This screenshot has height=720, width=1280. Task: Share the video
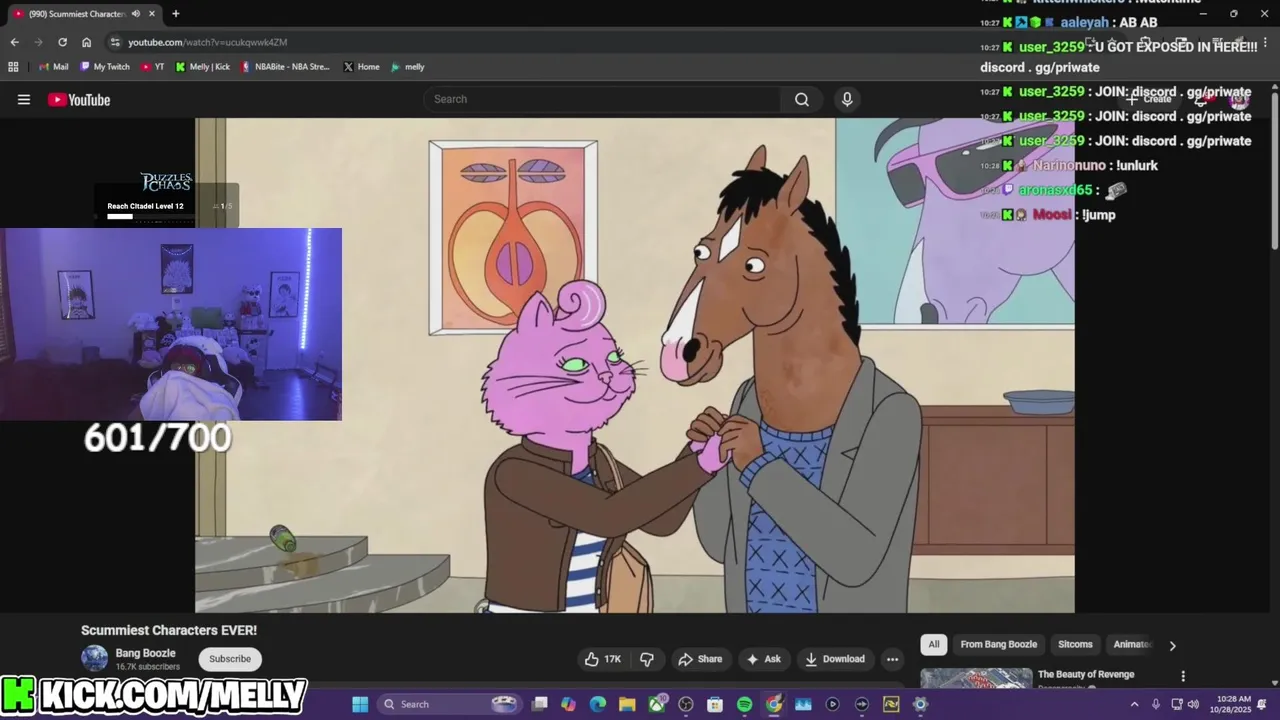700,659
